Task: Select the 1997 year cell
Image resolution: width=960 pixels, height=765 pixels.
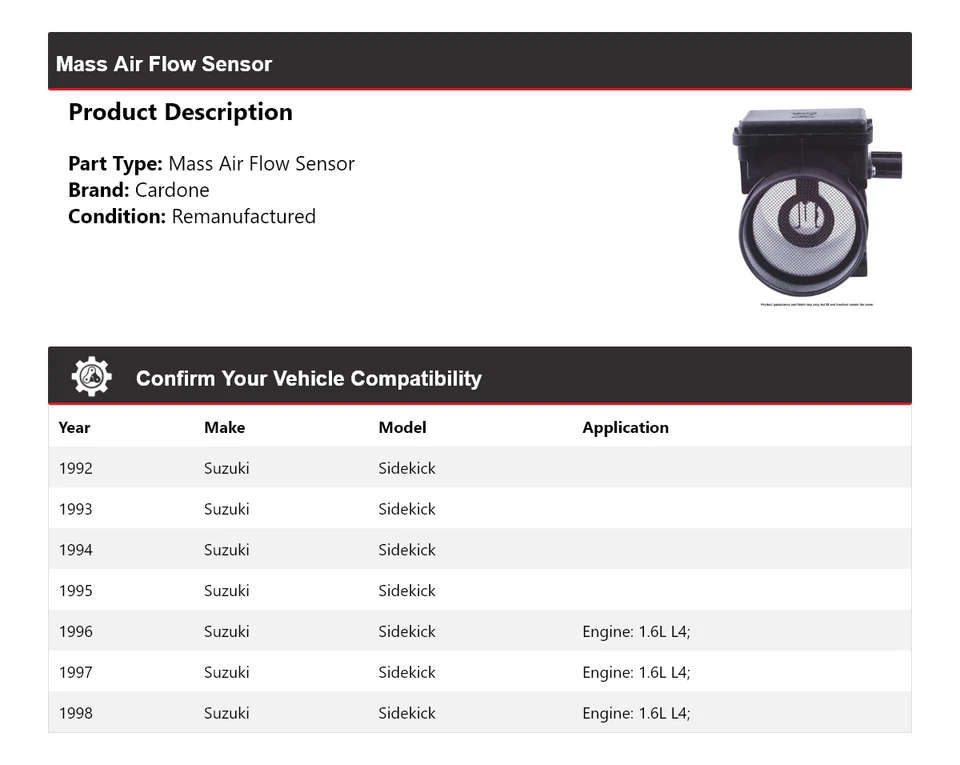Action: click(x=75, y=673)
